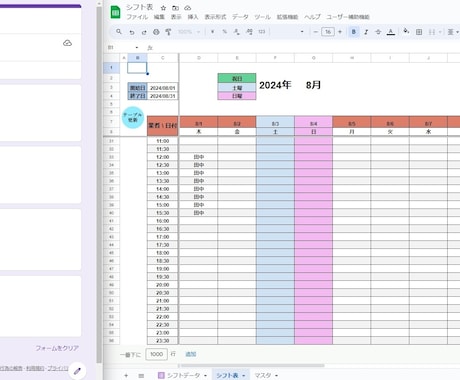Open the ヘルプ menu
This screenshot has height=380, width=460.
click(312, 17)
